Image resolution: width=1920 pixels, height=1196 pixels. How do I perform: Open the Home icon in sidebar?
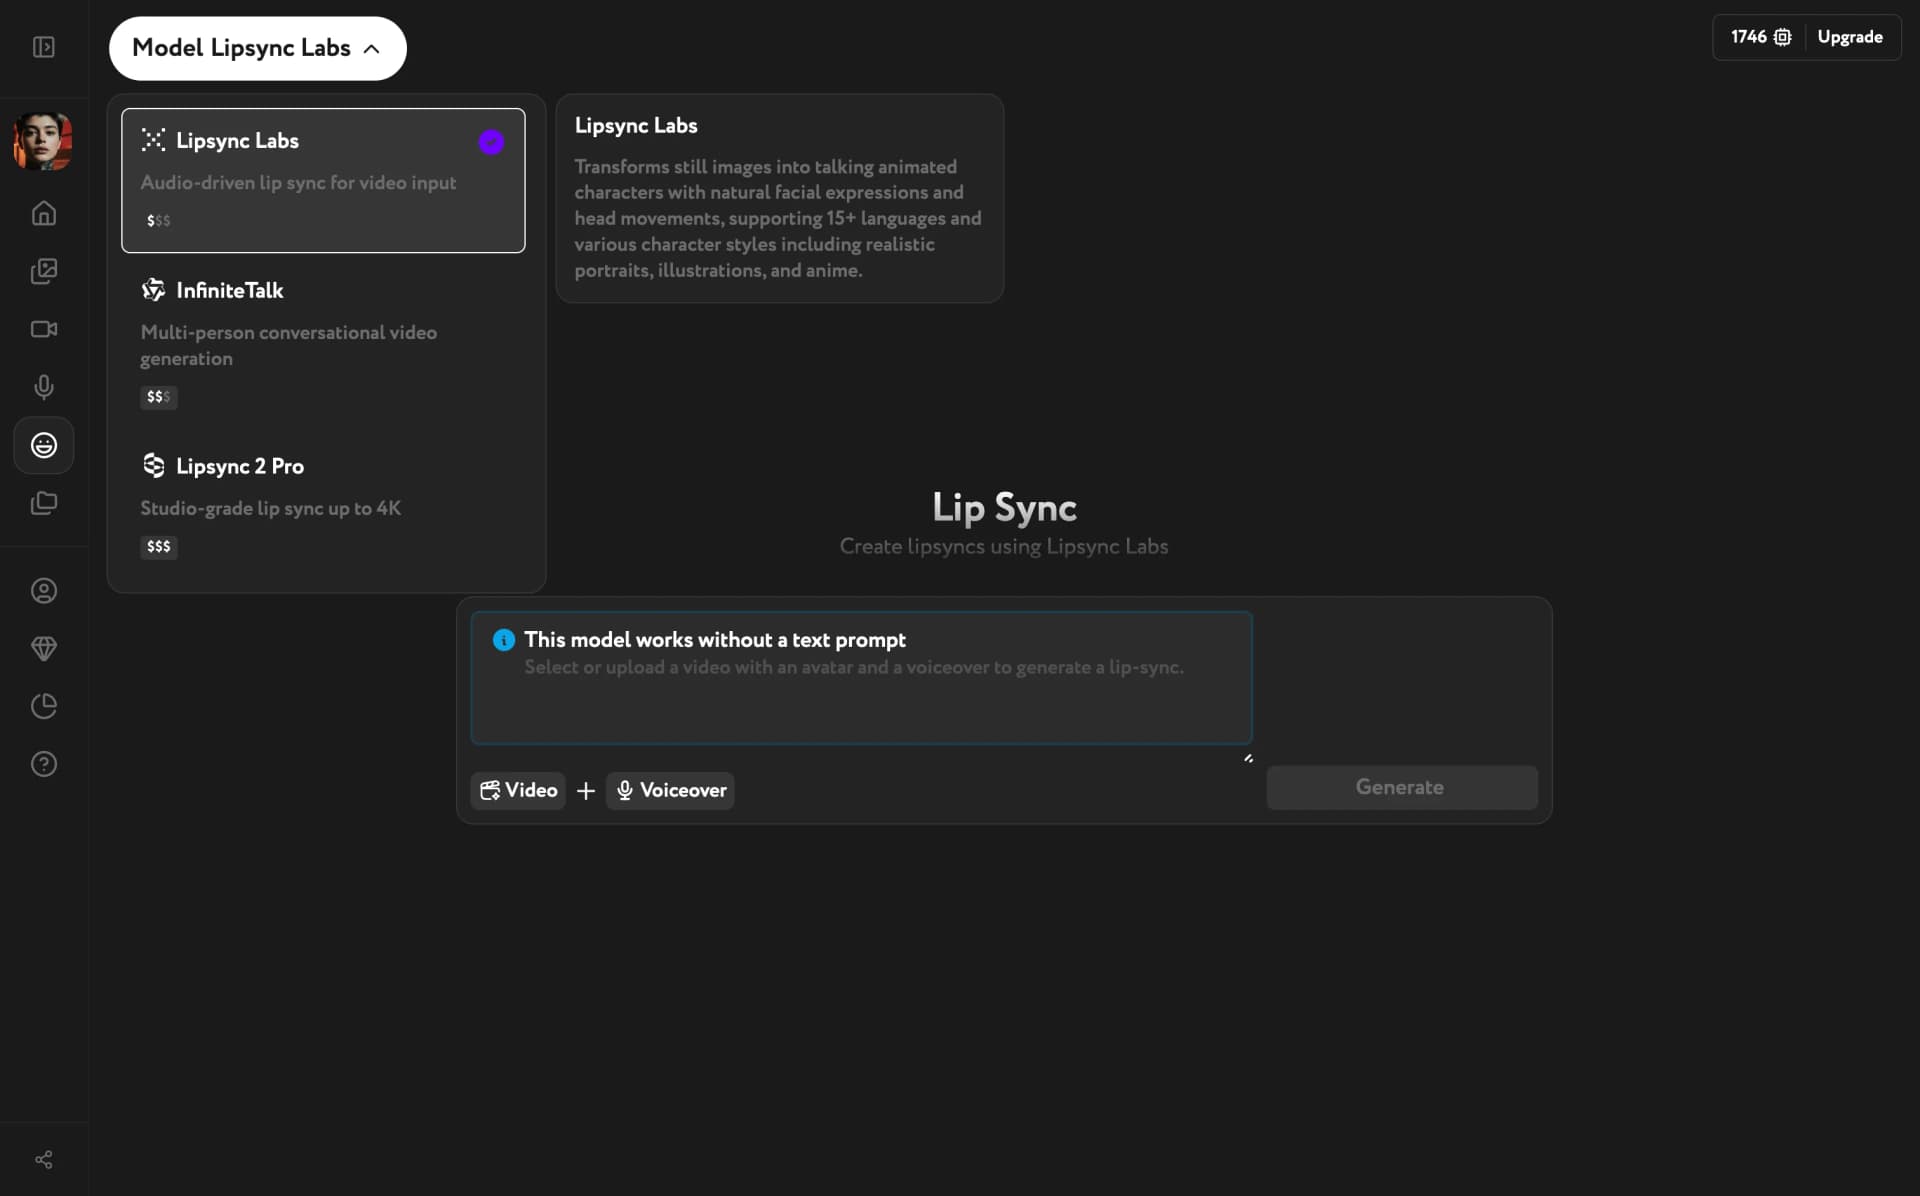tap(43, 213)
